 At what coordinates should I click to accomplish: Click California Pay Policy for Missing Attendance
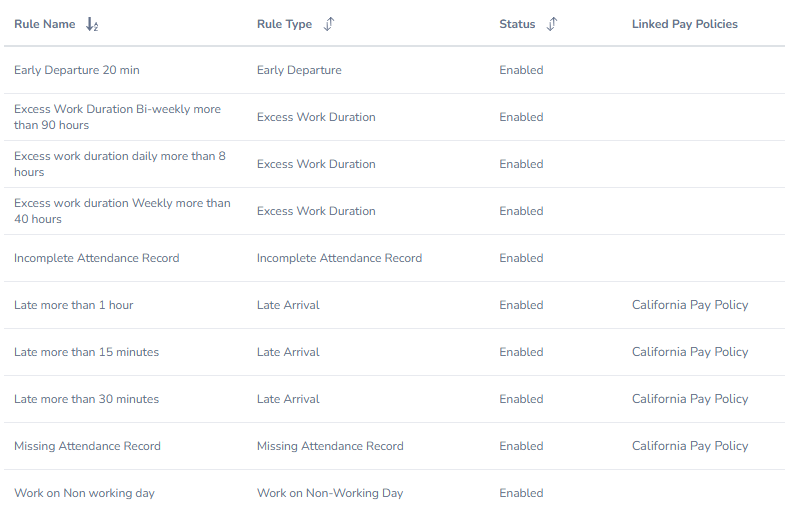(x=690, y=446)
